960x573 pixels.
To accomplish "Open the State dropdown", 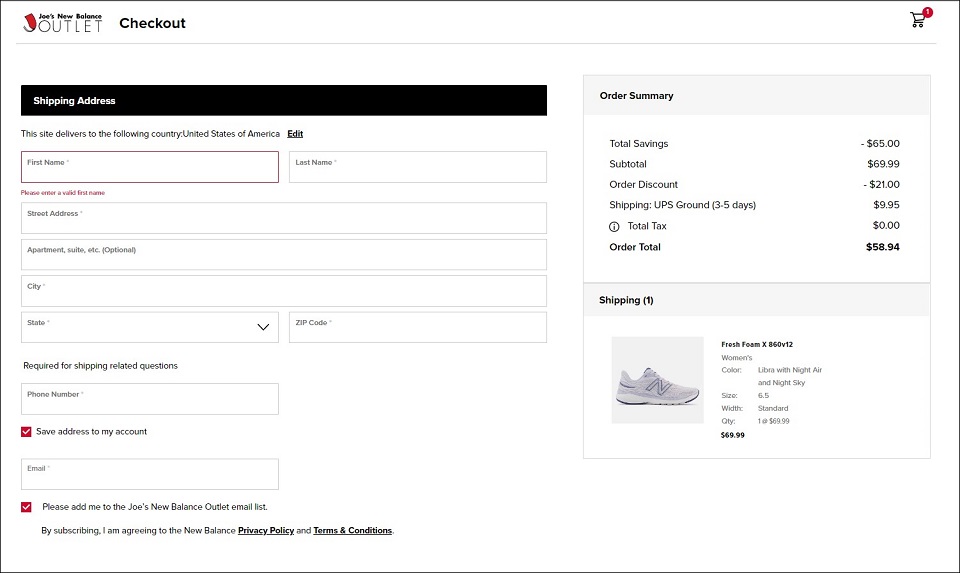I will click(150, 328).
